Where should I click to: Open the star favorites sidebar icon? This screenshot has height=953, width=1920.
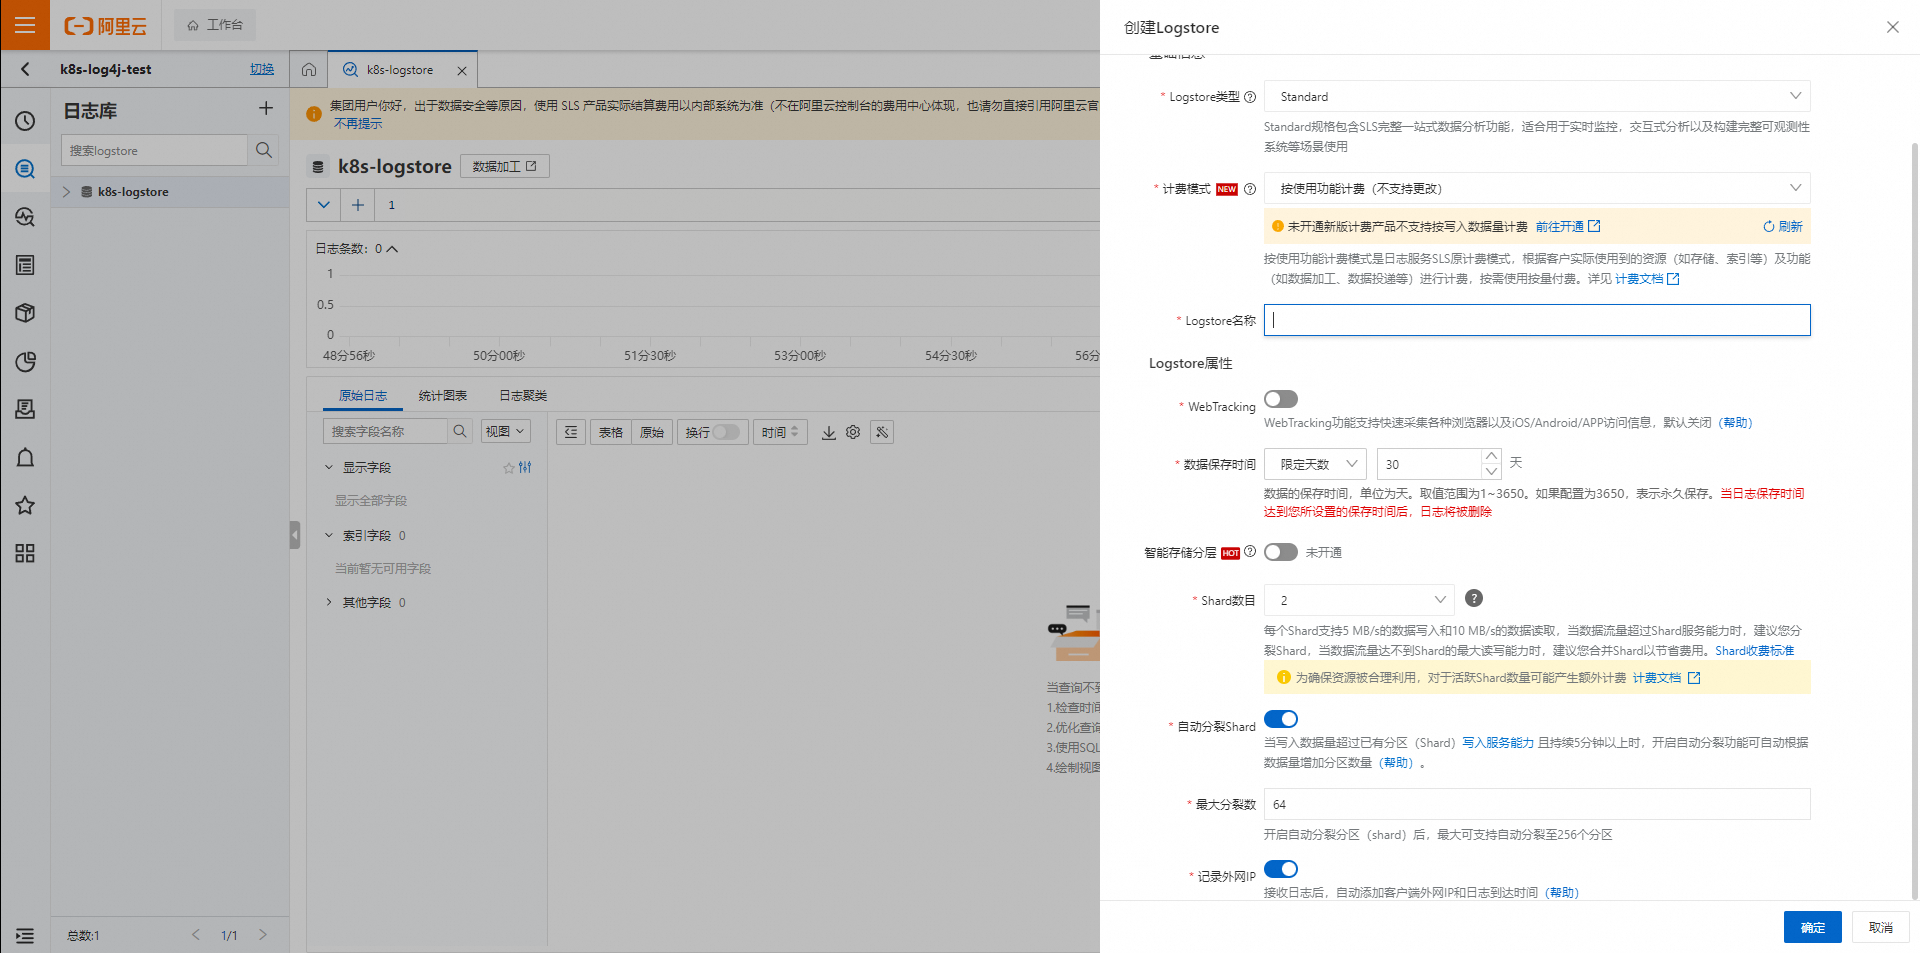tap(25, 505)
